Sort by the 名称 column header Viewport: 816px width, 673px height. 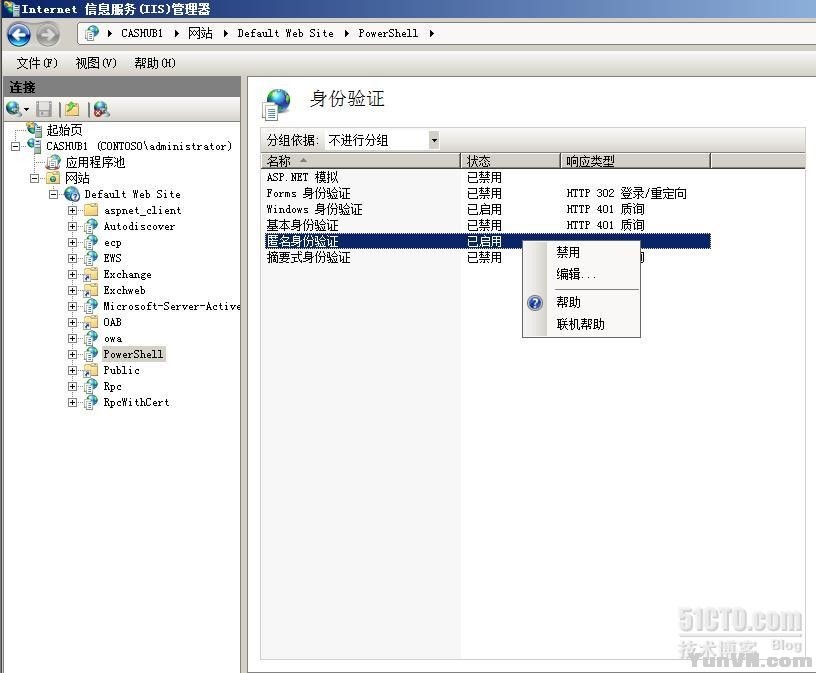(361, 161)
